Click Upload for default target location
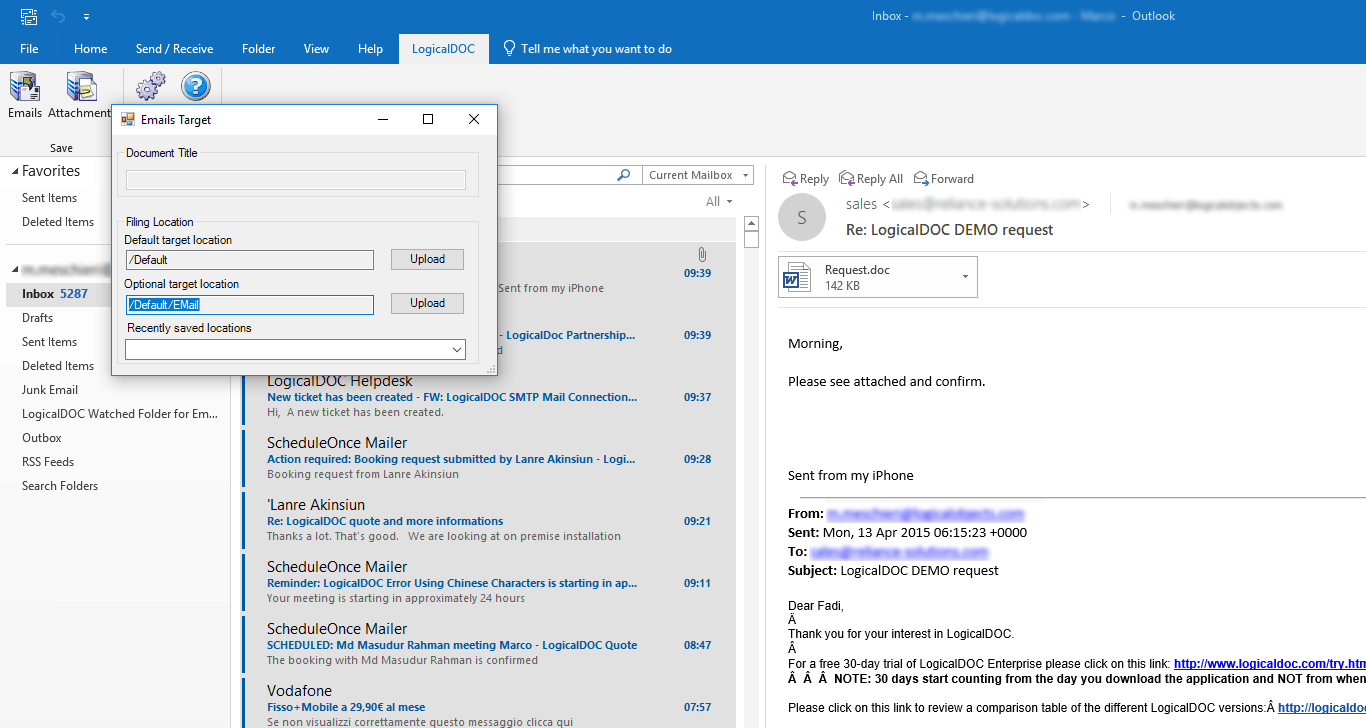1366x728 pixels. tap(427, 259)
